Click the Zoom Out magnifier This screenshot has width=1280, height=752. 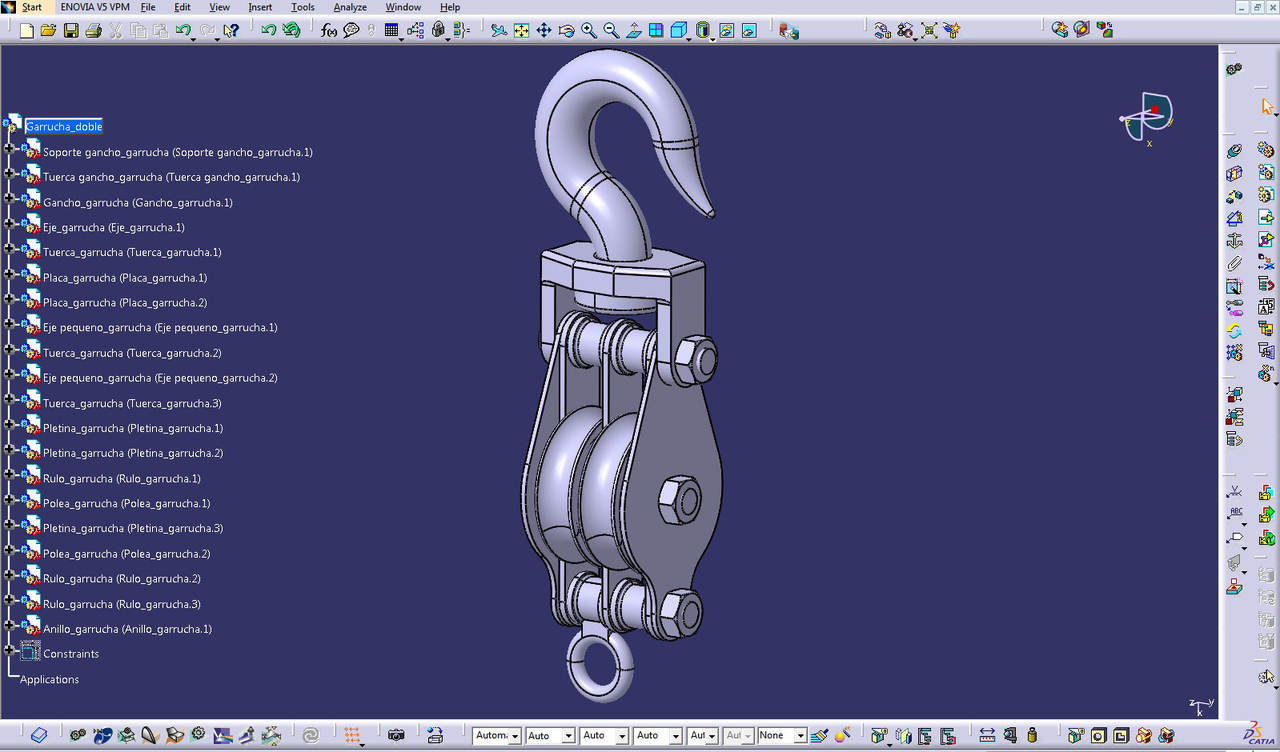coord(611,31)
